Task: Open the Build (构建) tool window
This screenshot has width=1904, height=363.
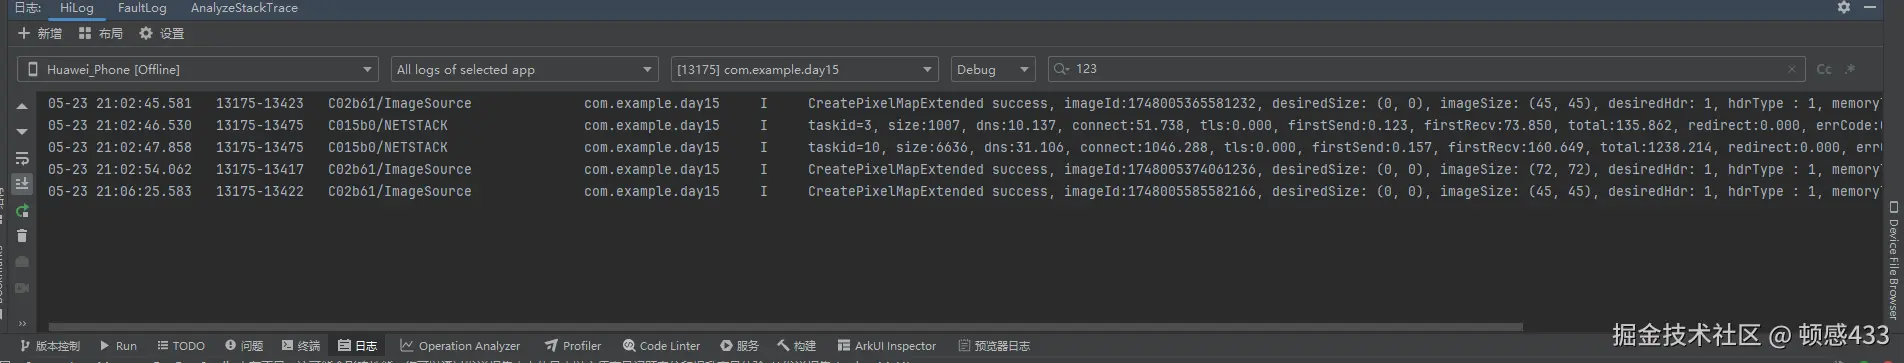Action: 797,346
